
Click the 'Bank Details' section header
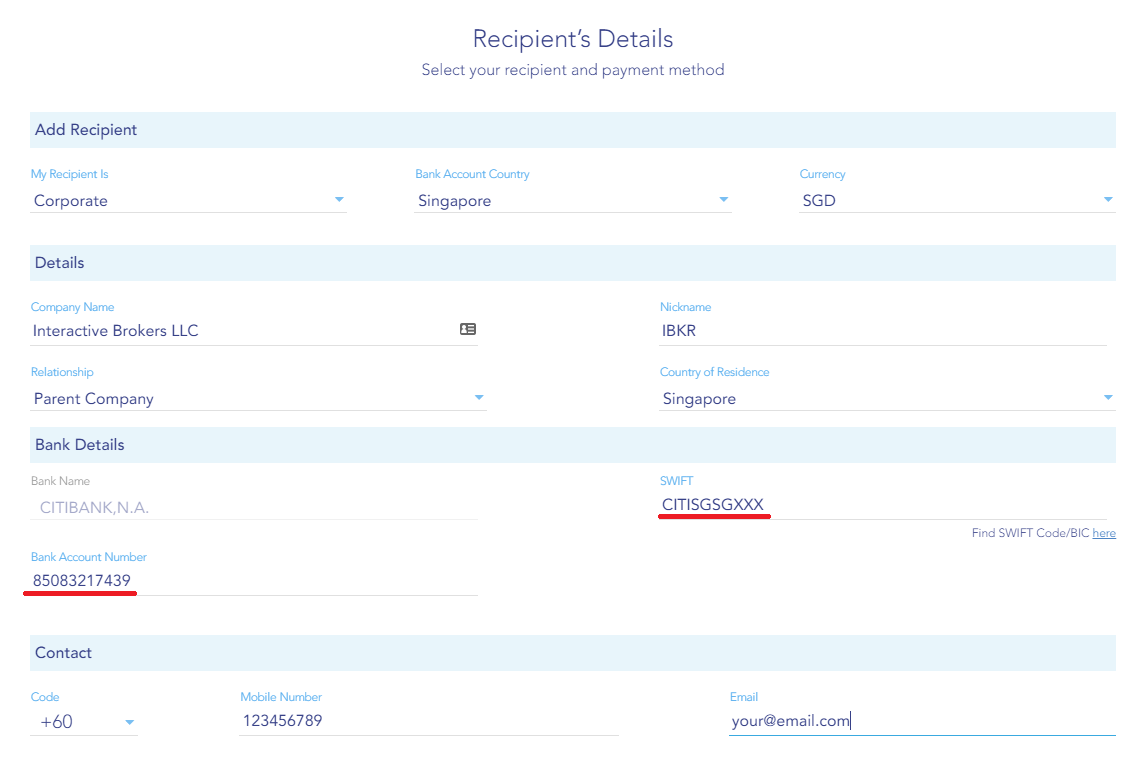(x=573, y=445)
